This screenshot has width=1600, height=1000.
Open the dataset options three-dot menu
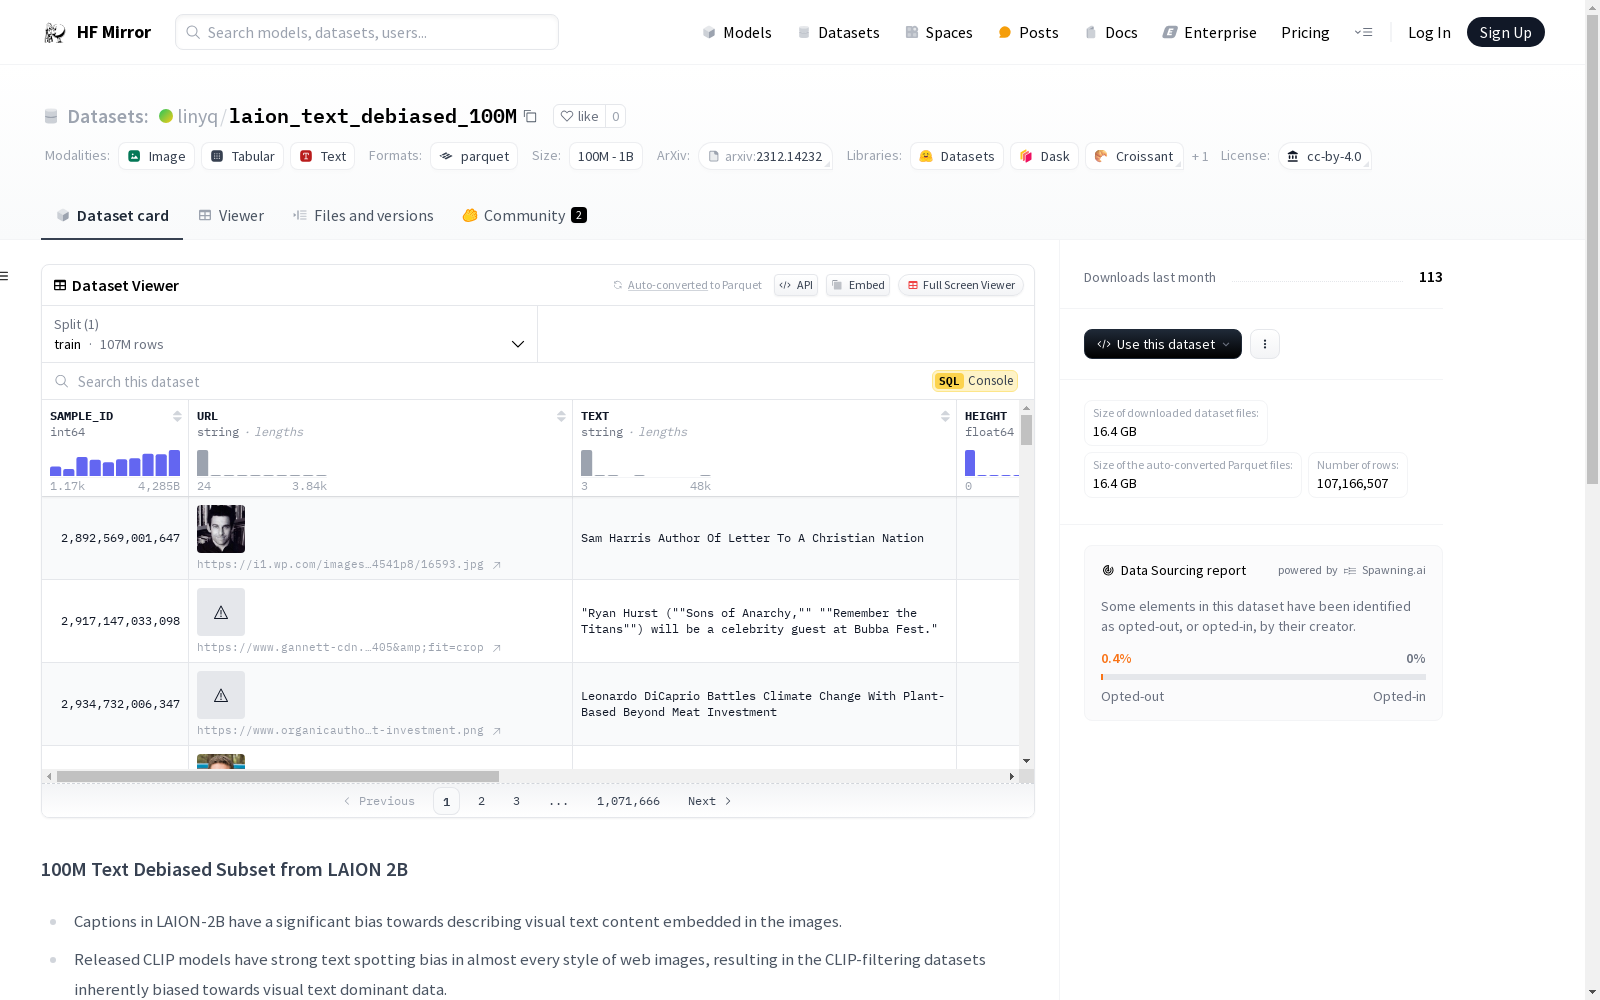click(x=1265, y=344)
